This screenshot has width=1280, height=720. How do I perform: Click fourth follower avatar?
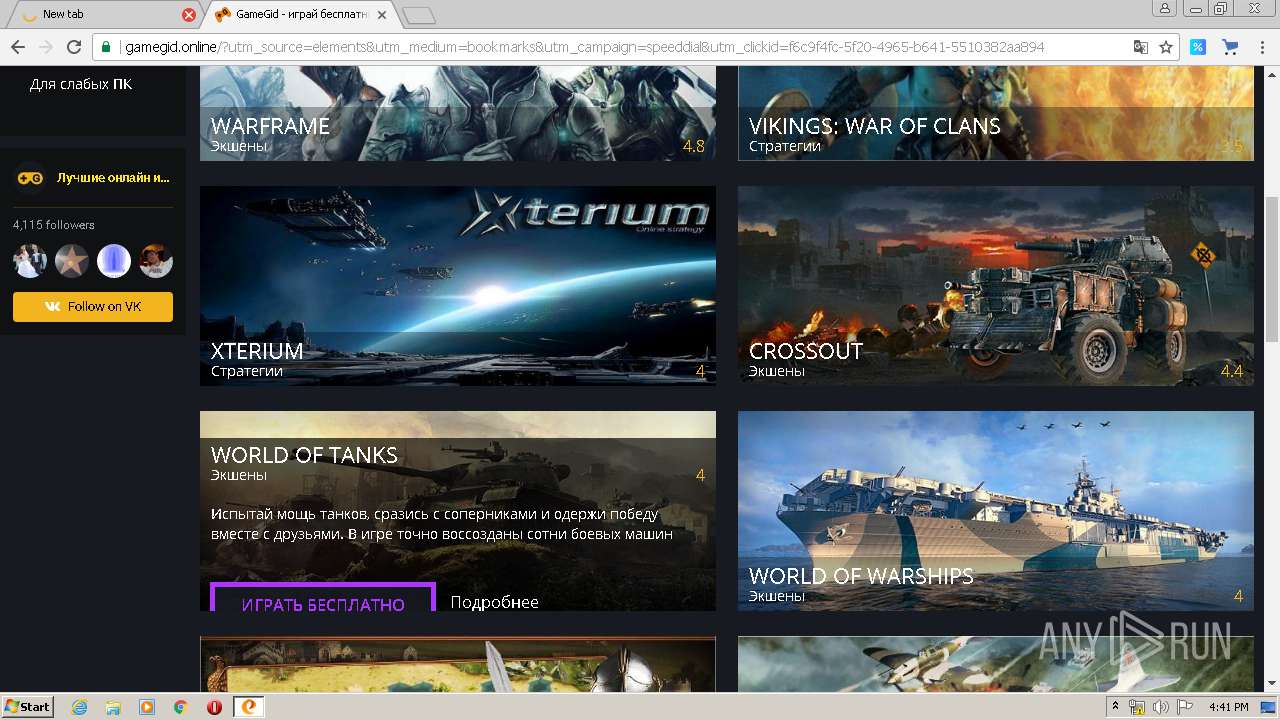click(x=156, y=261)
